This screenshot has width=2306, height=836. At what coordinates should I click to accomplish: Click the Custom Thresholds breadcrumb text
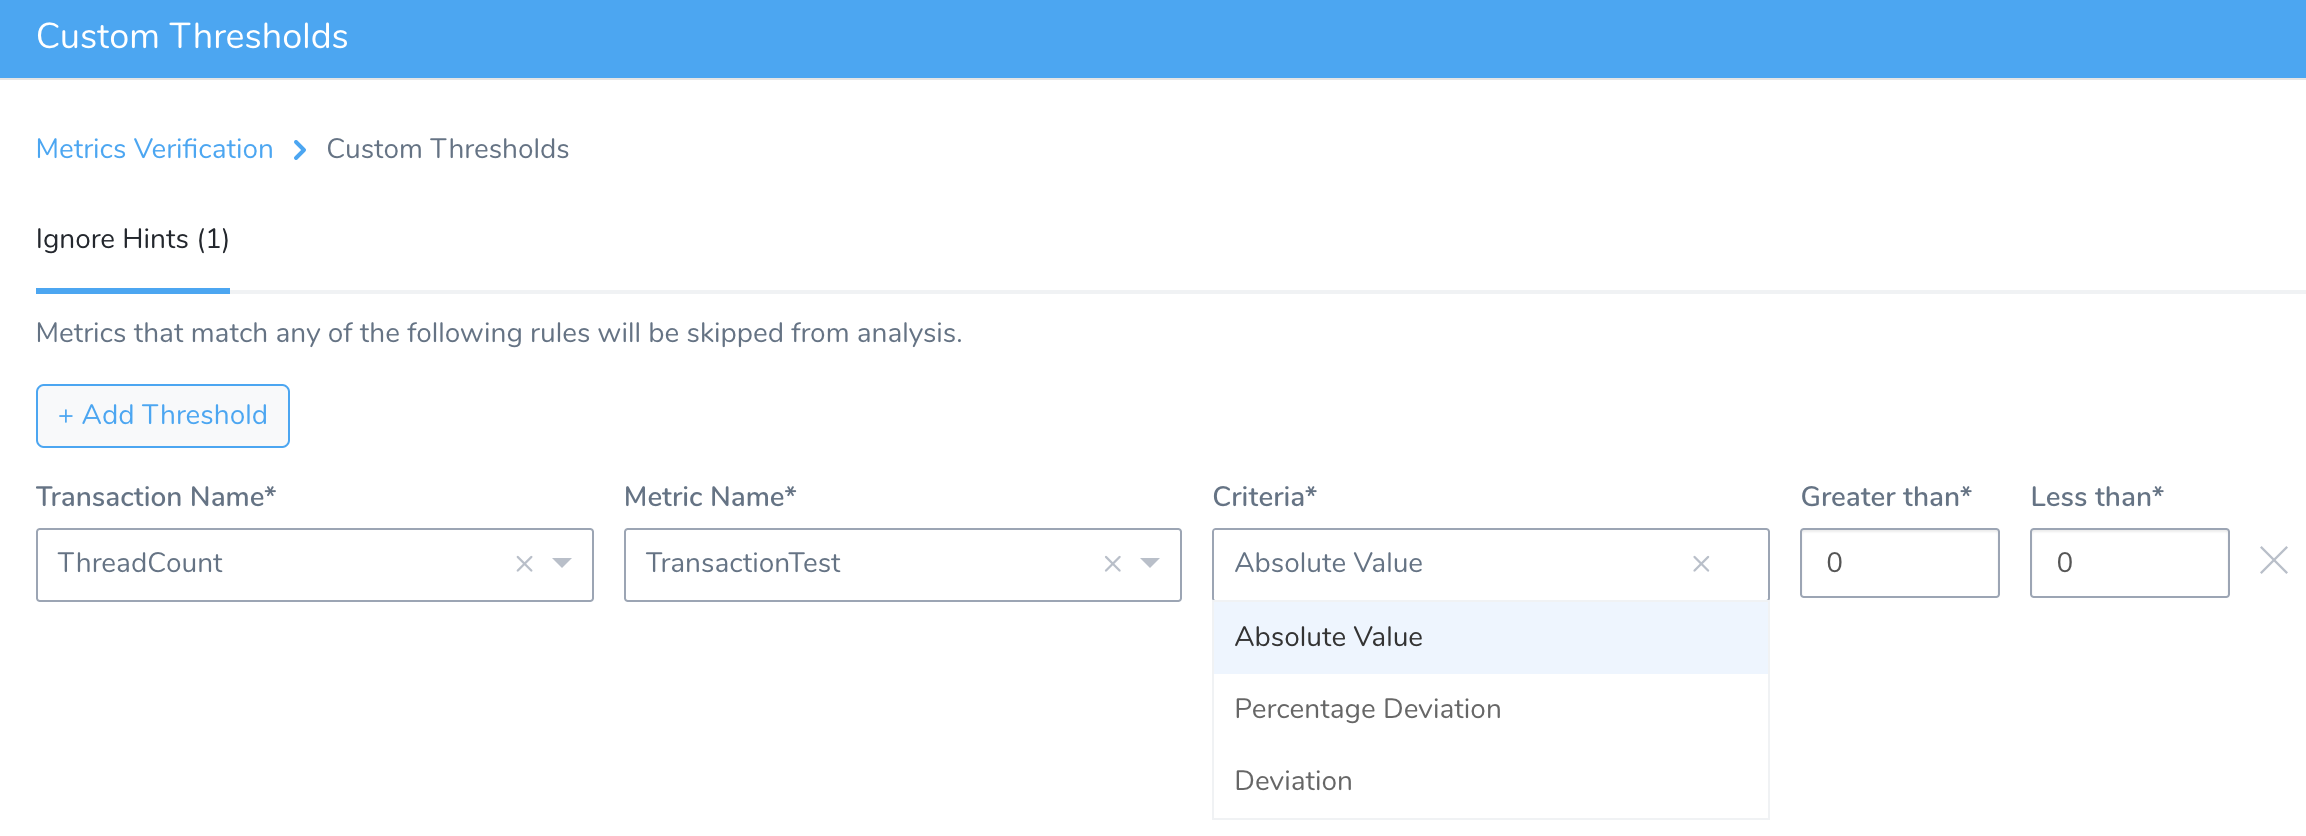(448, 149)
